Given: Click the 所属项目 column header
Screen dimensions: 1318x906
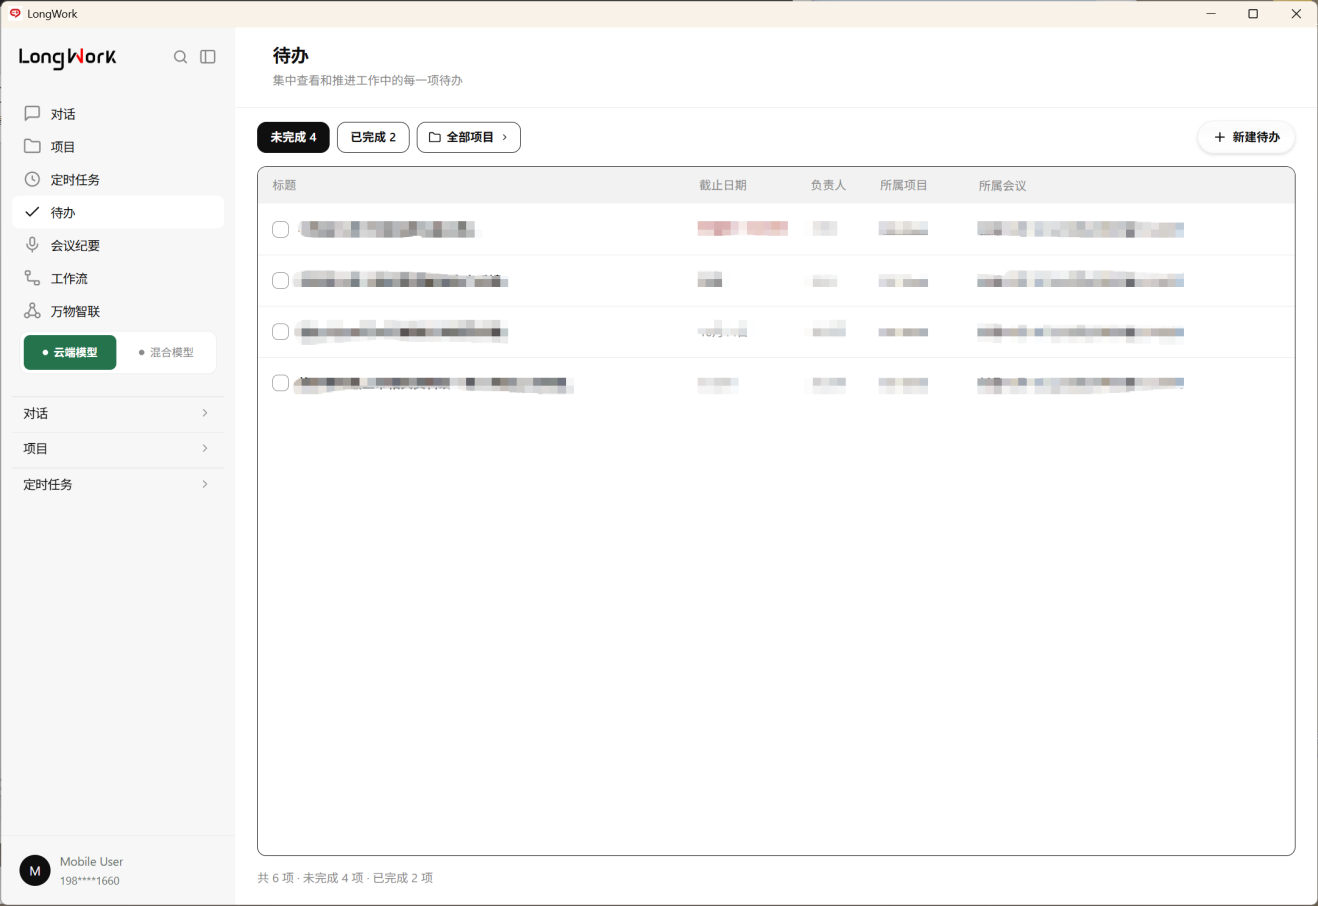Looking at the screenshot, I should click(904, 185).
